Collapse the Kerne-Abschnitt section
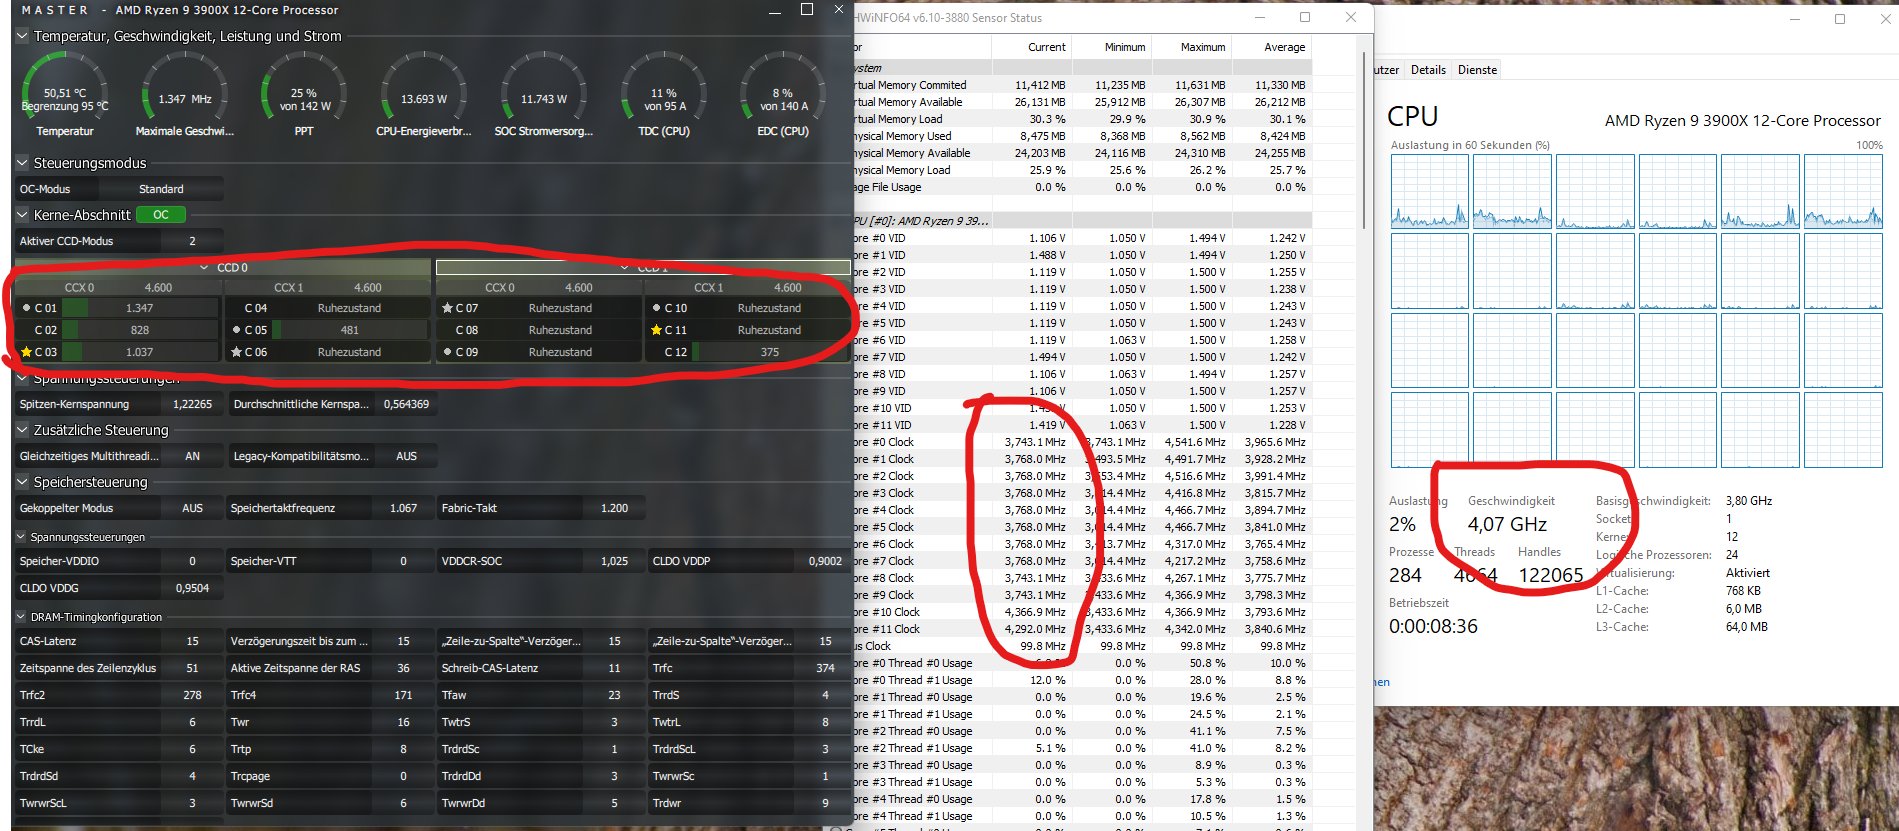The height and width of the screenshot is (831, 1899). tap(22, 215)
